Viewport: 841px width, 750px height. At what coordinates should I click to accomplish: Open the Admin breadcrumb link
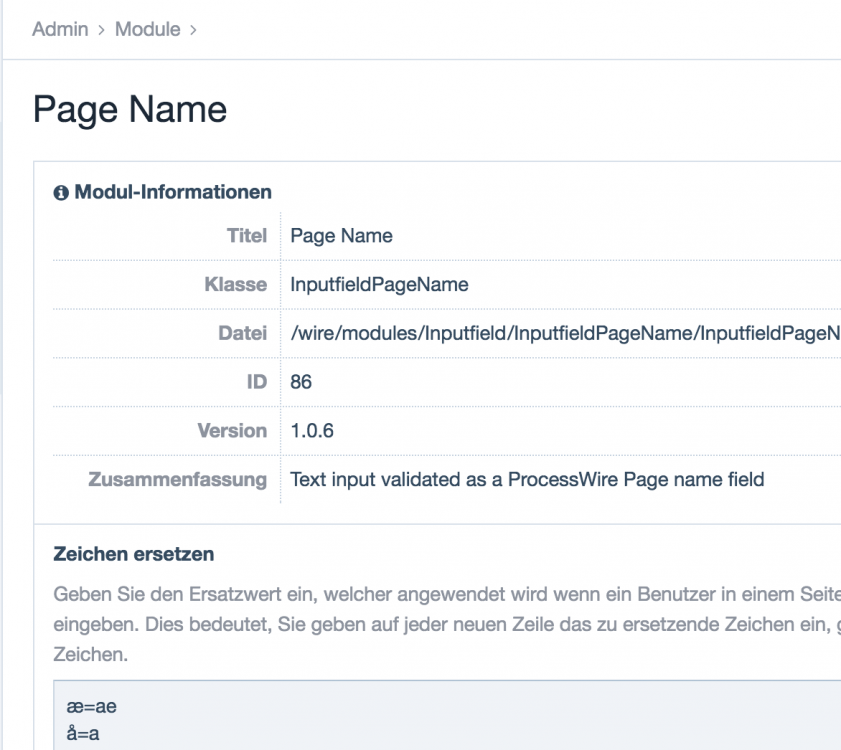pyautogui.click(x=58, y=31)
